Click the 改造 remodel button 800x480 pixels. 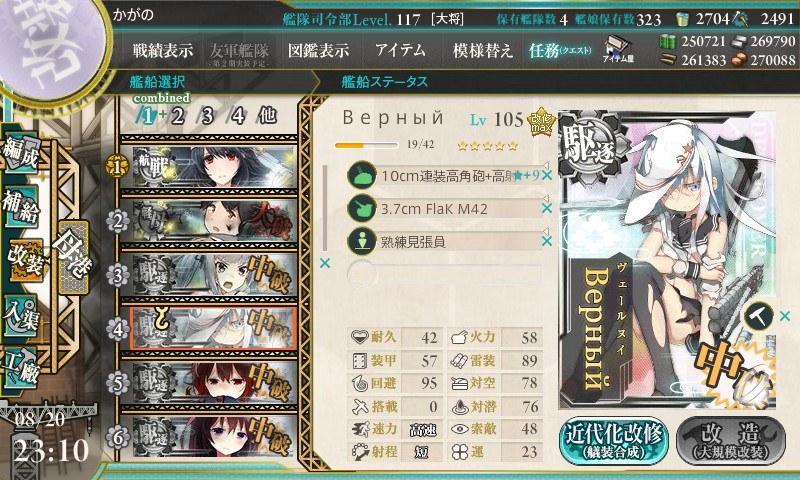(731, 441)
